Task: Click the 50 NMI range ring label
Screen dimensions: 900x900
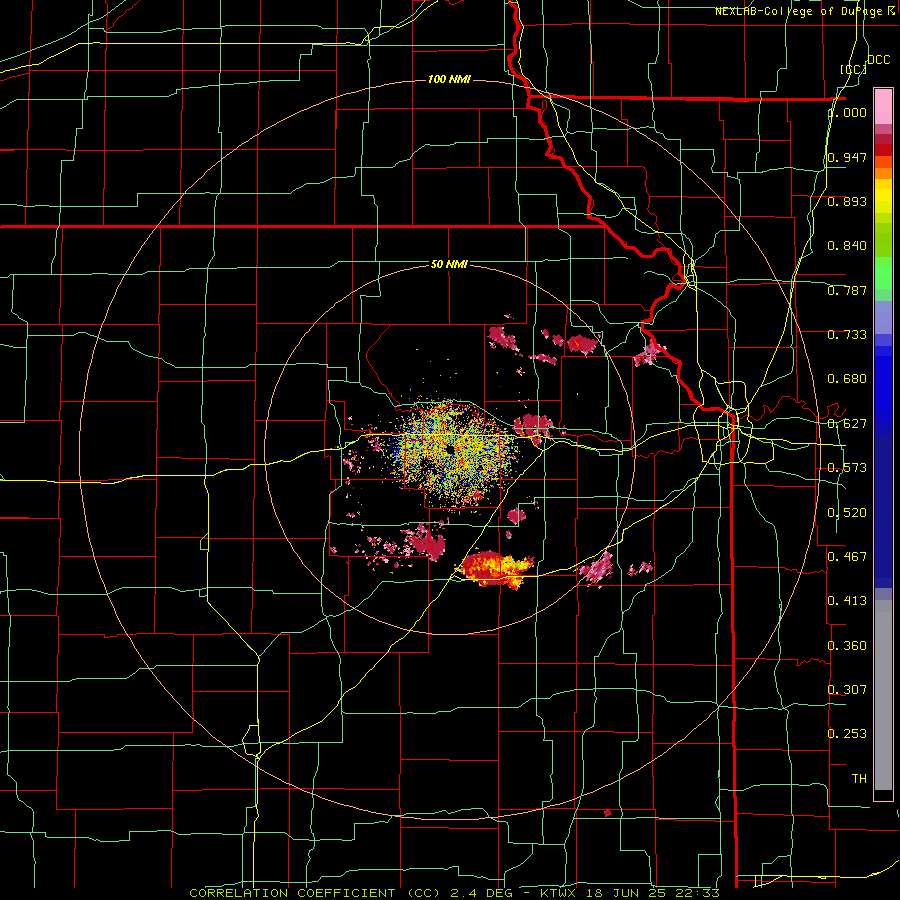Action: click(x=449, y=265)
